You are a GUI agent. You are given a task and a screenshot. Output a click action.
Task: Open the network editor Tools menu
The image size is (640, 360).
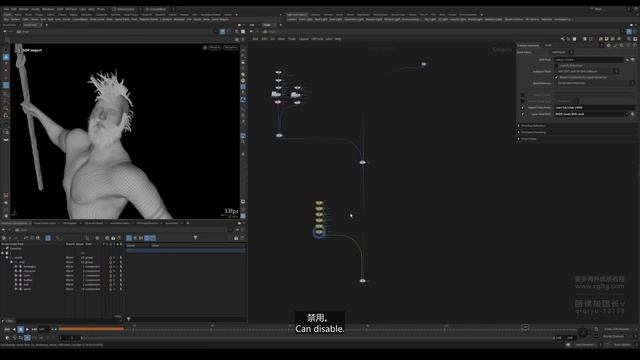pos(292,39)
